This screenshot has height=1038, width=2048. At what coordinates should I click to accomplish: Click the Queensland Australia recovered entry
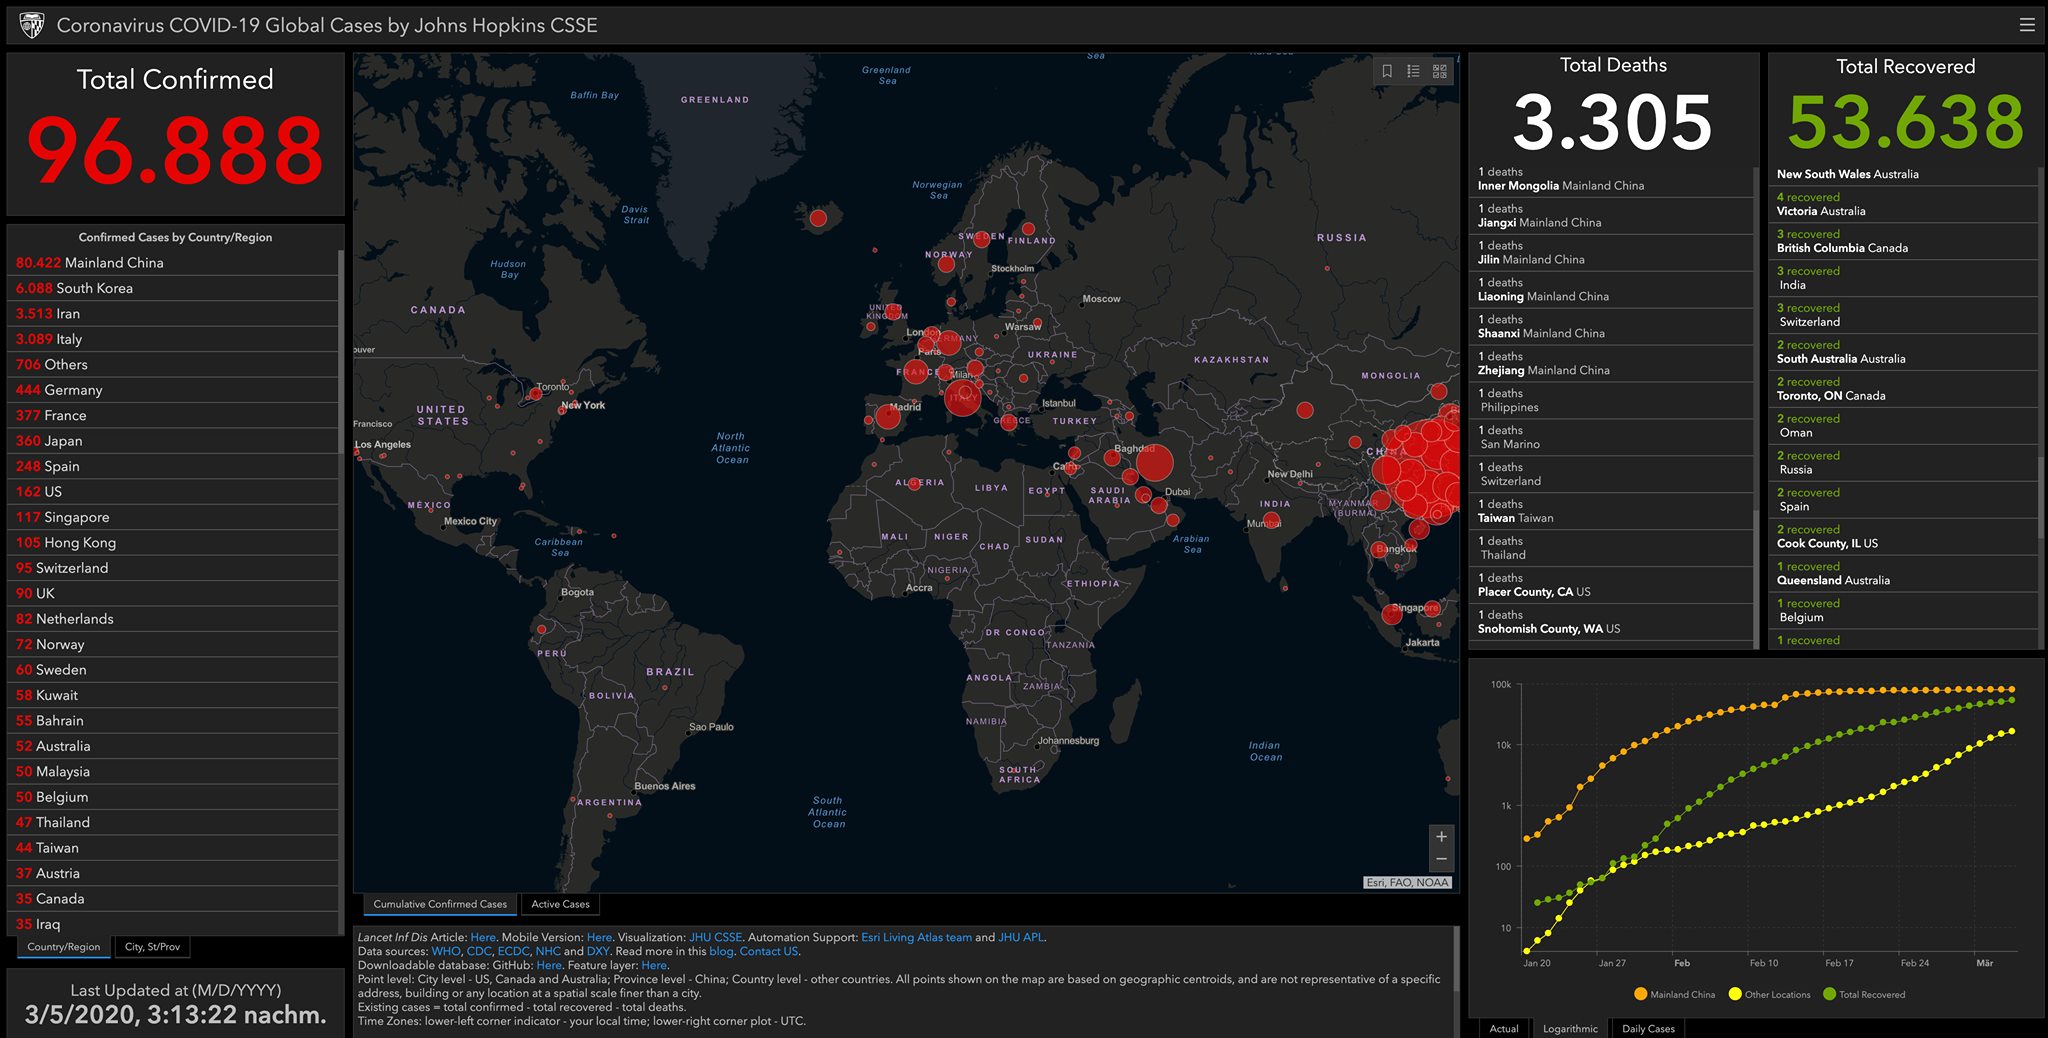(1904, 574)
